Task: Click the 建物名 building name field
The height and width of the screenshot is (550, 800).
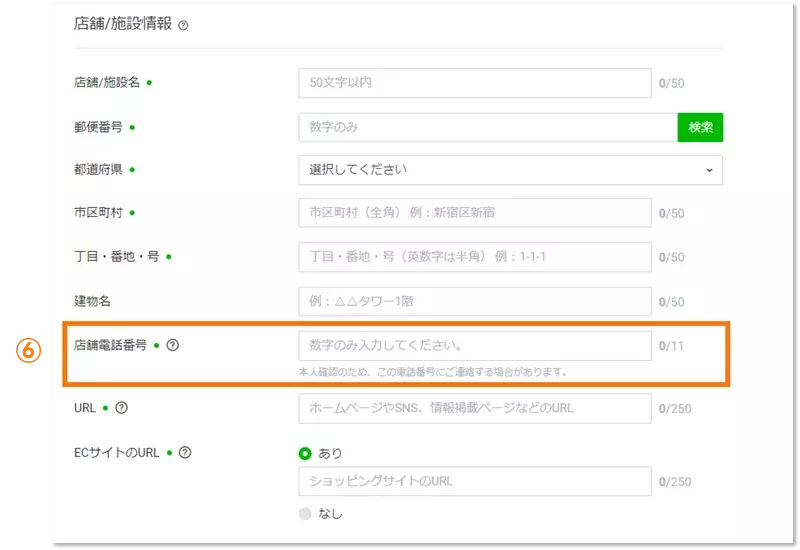Action: point(474,302)
